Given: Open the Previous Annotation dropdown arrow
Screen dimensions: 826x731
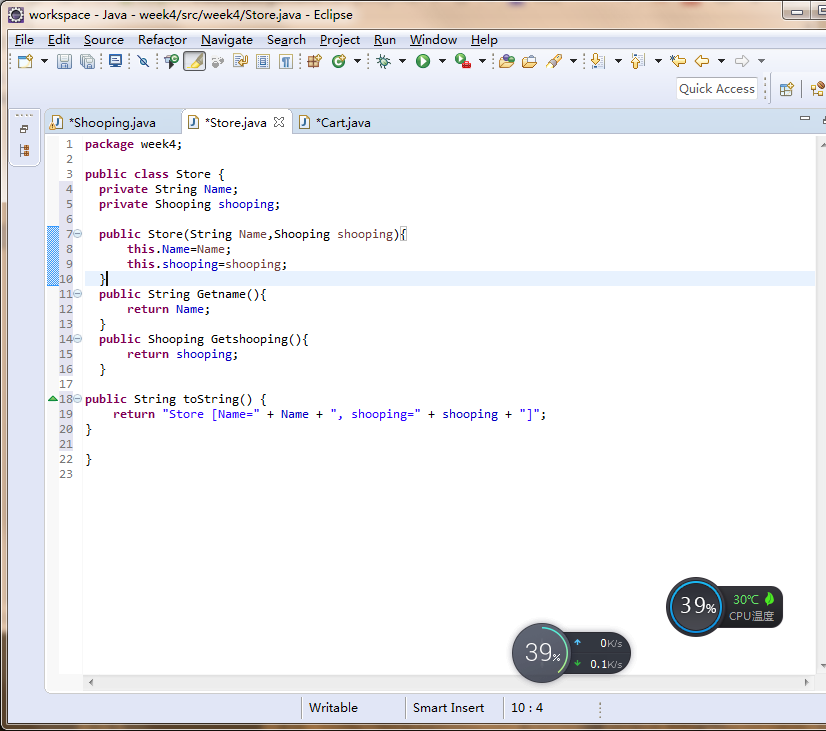Looking at the screenshot, I should click(x=658, y=61).
